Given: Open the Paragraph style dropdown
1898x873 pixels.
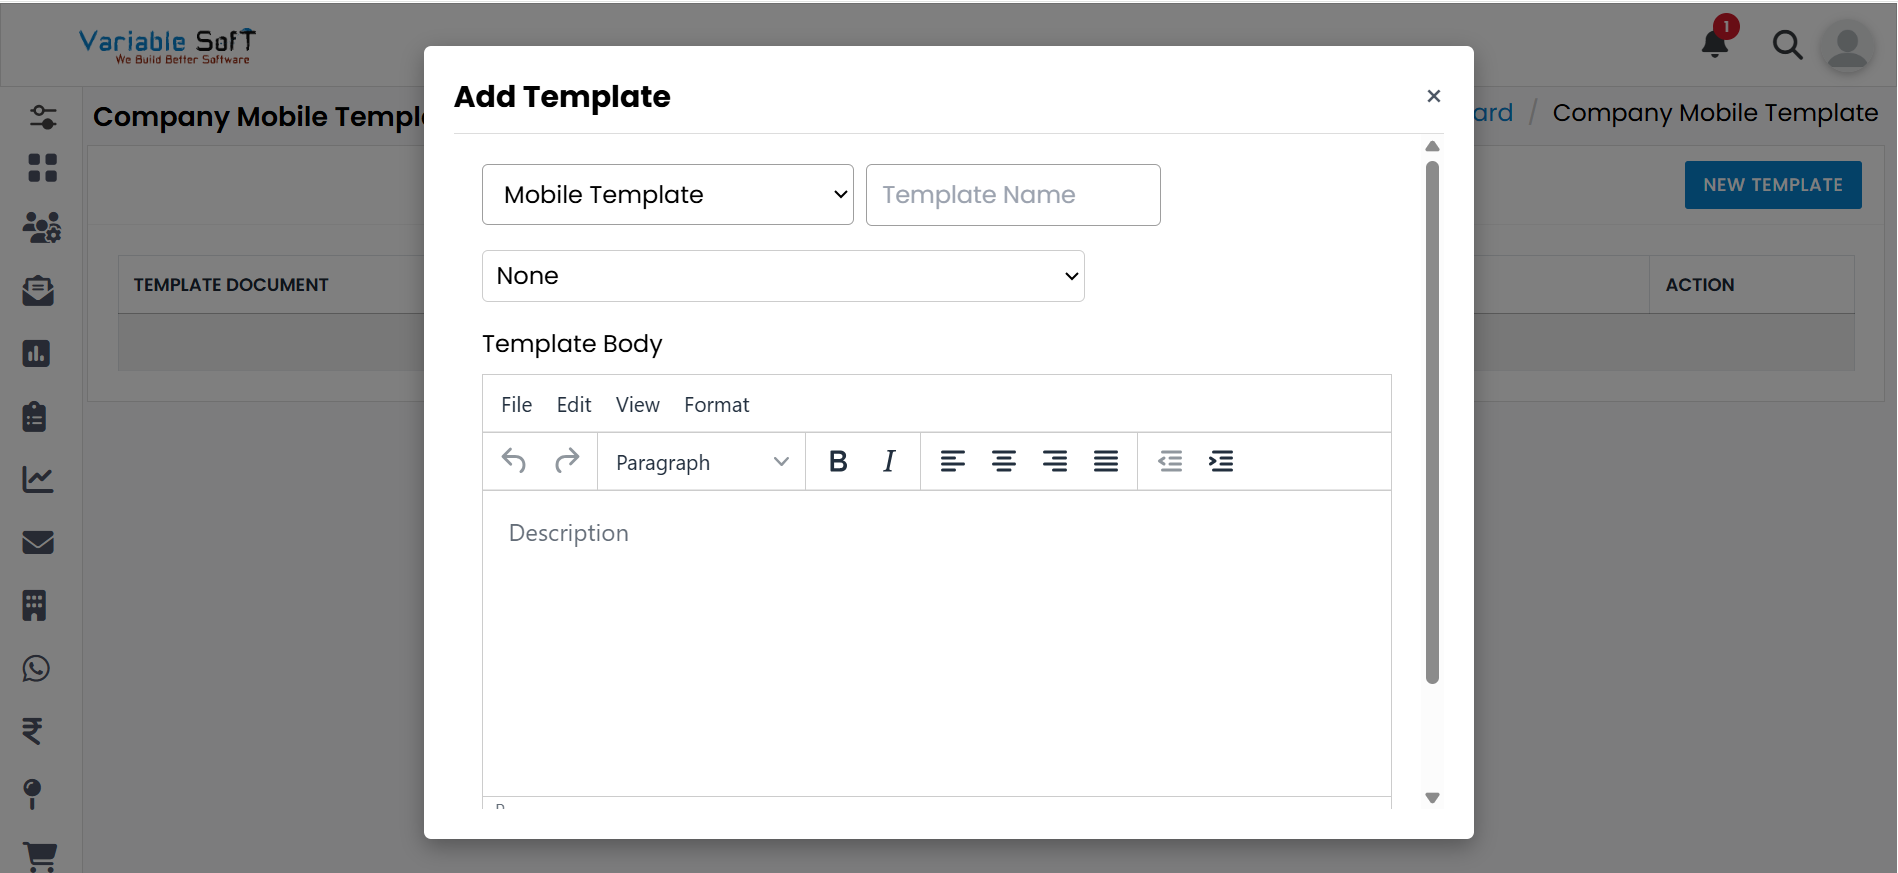Looking at the screenshot, I should click(700, 461).
